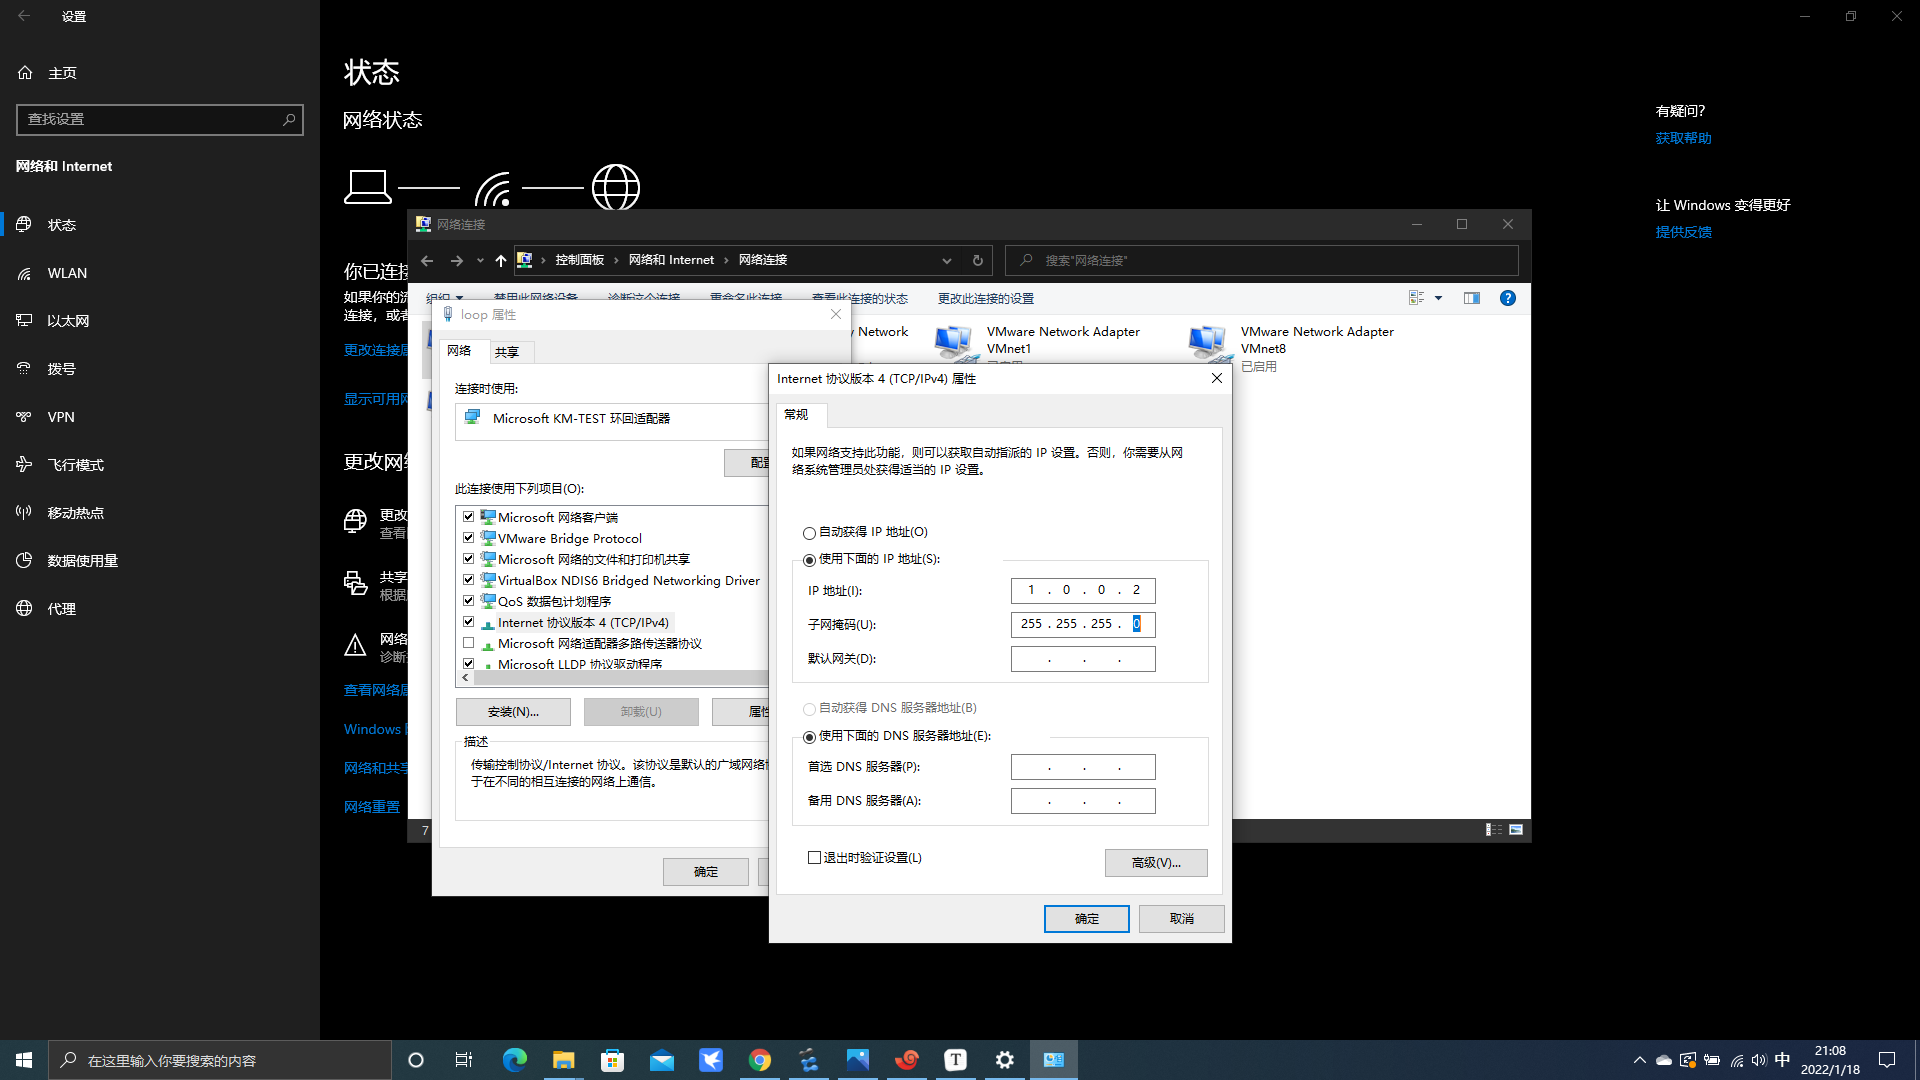The width and height of the screenshot is (1920, 1080).
Task: Click back arrow in 网络连接 window
Action: [x=427, y=260]
